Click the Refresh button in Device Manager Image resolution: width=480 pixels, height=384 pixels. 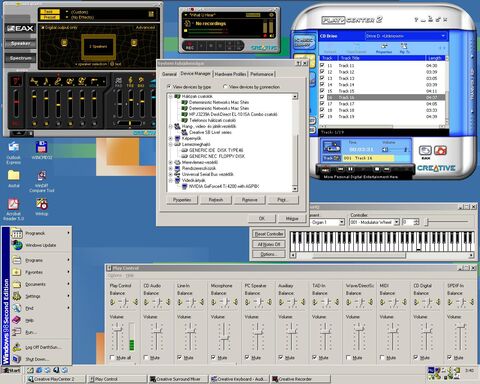(216, 200)
